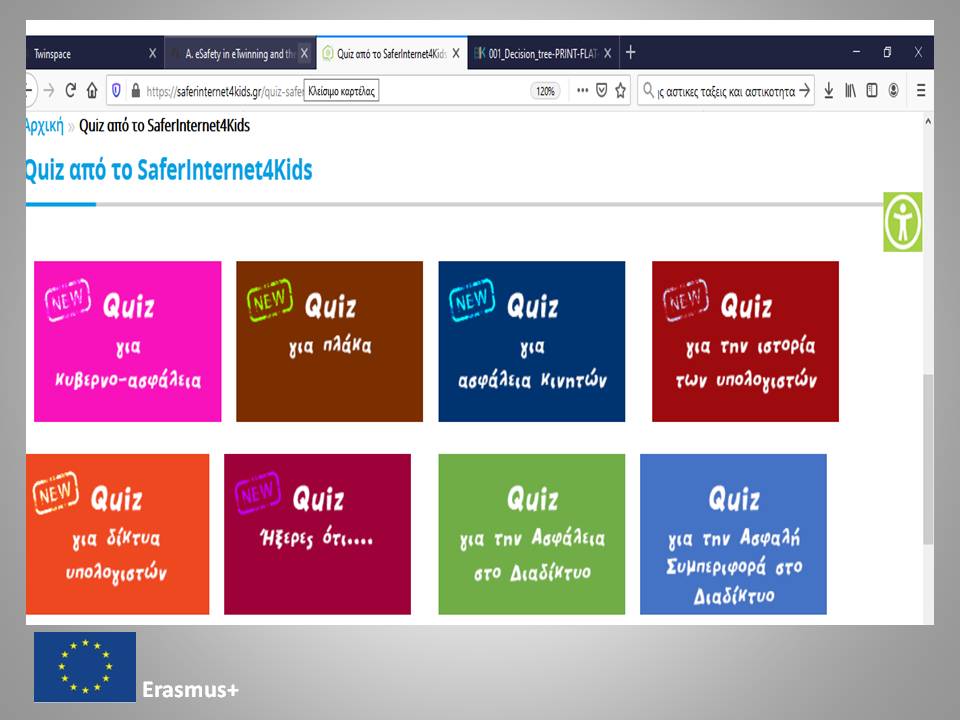Open the downloads arrow icon
The image size is (960, 720).
828,91
